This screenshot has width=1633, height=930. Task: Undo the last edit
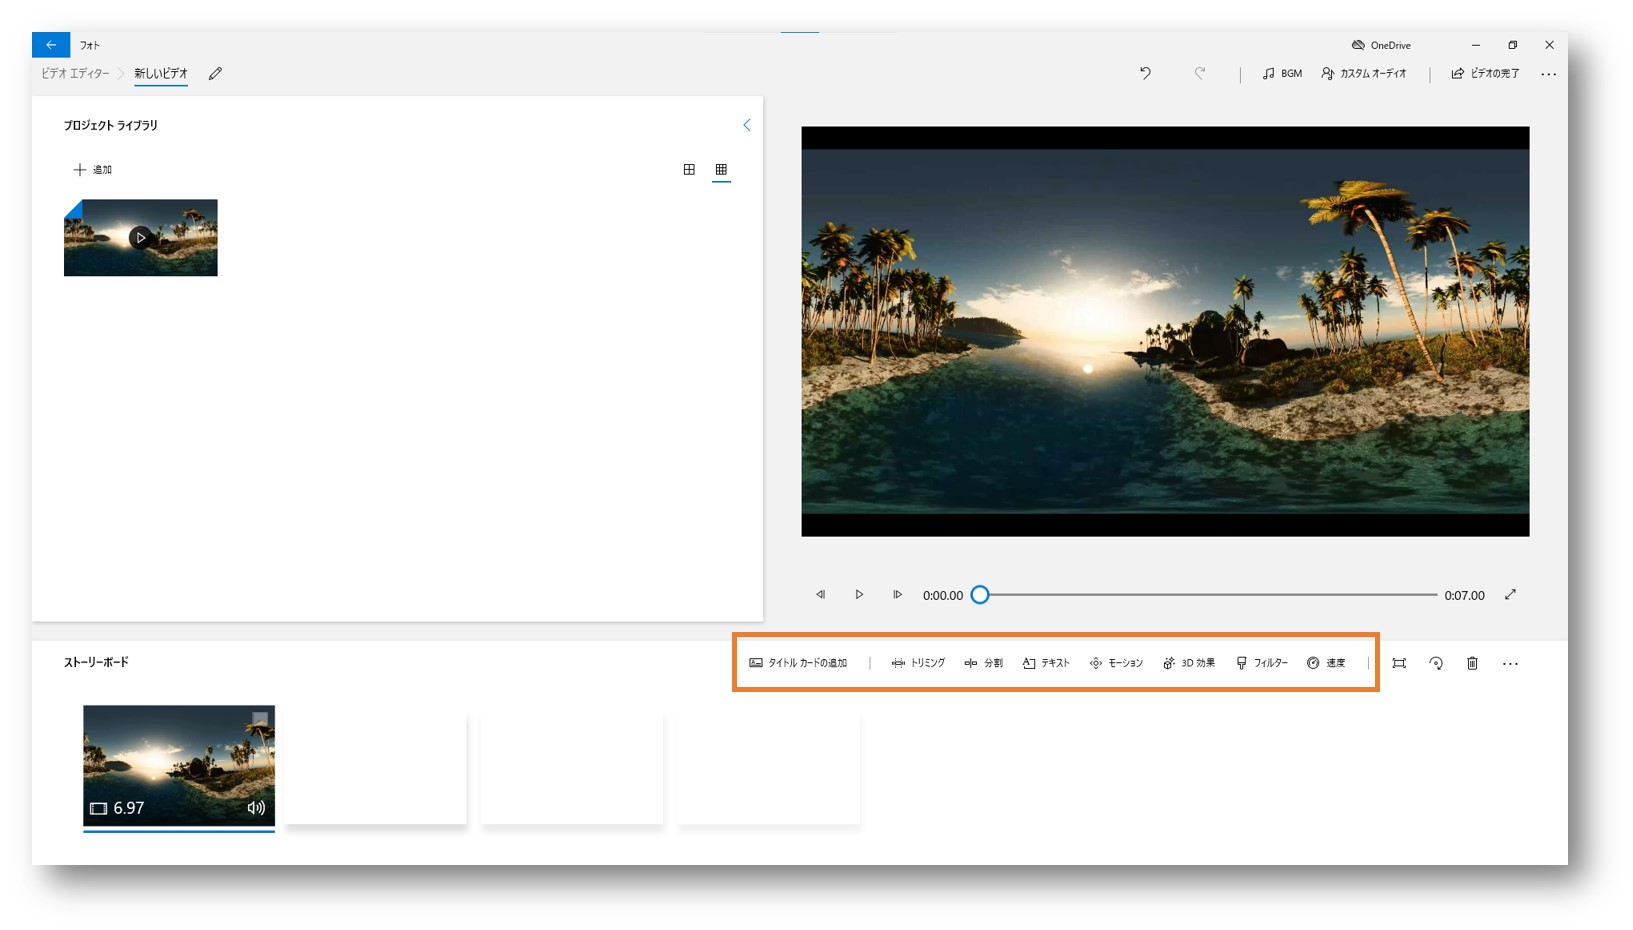tap(1145, 73)
